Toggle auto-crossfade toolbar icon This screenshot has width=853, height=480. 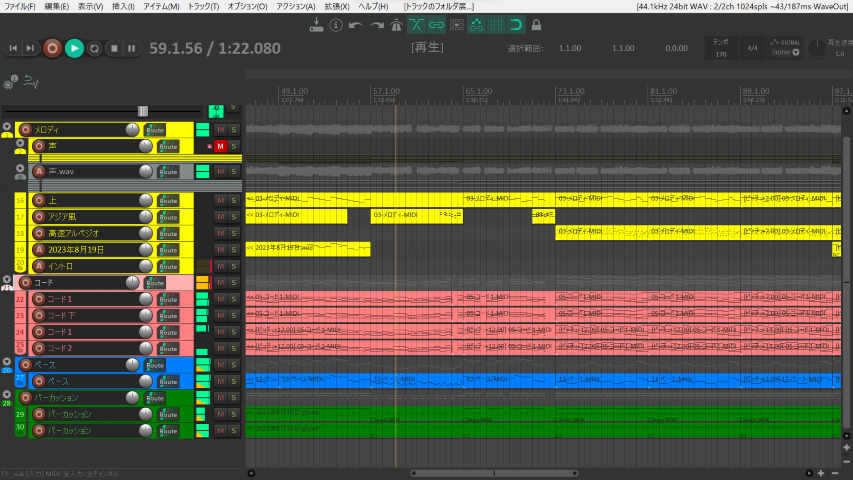[416, 25]
